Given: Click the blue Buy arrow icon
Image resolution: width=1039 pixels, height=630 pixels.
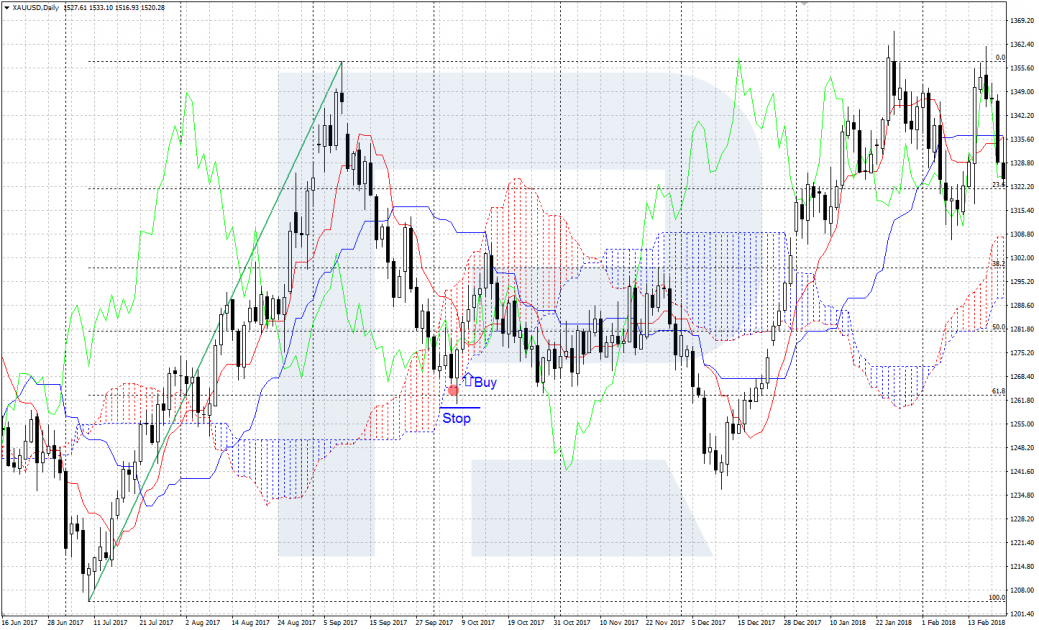Looking at the screenshot, I should point(467,380).
